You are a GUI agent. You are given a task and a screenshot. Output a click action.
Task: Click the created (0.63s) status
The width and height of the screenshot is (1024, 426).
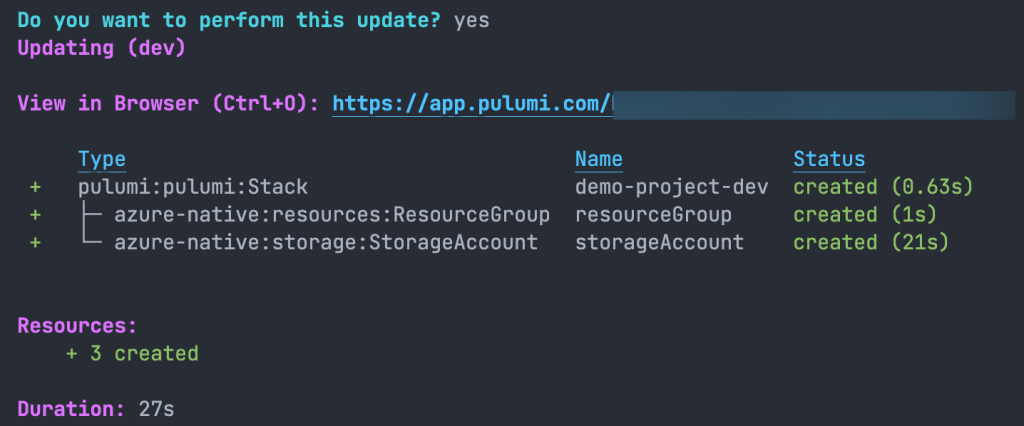pyautogui.click(x=883, y=187)
